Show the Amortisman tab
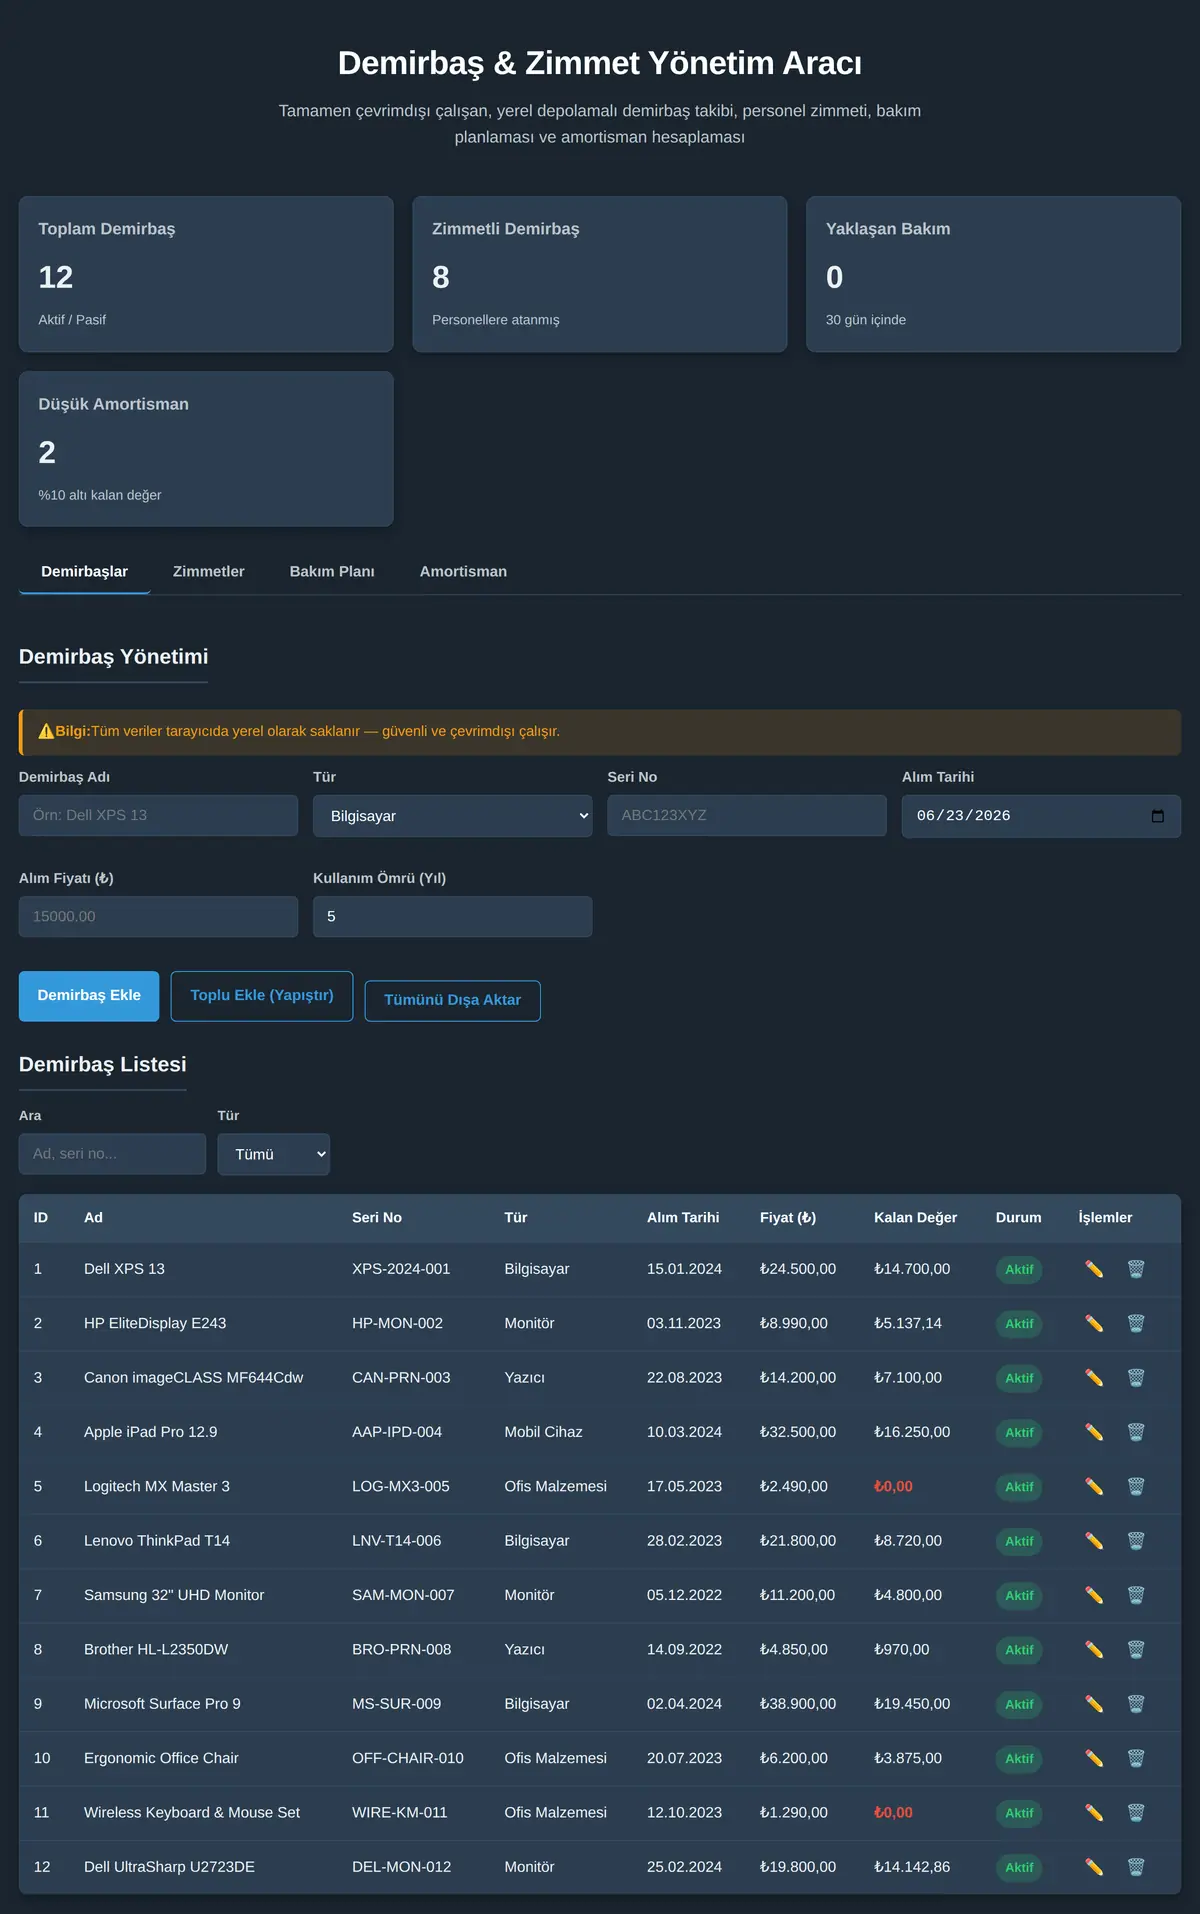Viewport: 1200px width, 1914px height. point(463,572)
